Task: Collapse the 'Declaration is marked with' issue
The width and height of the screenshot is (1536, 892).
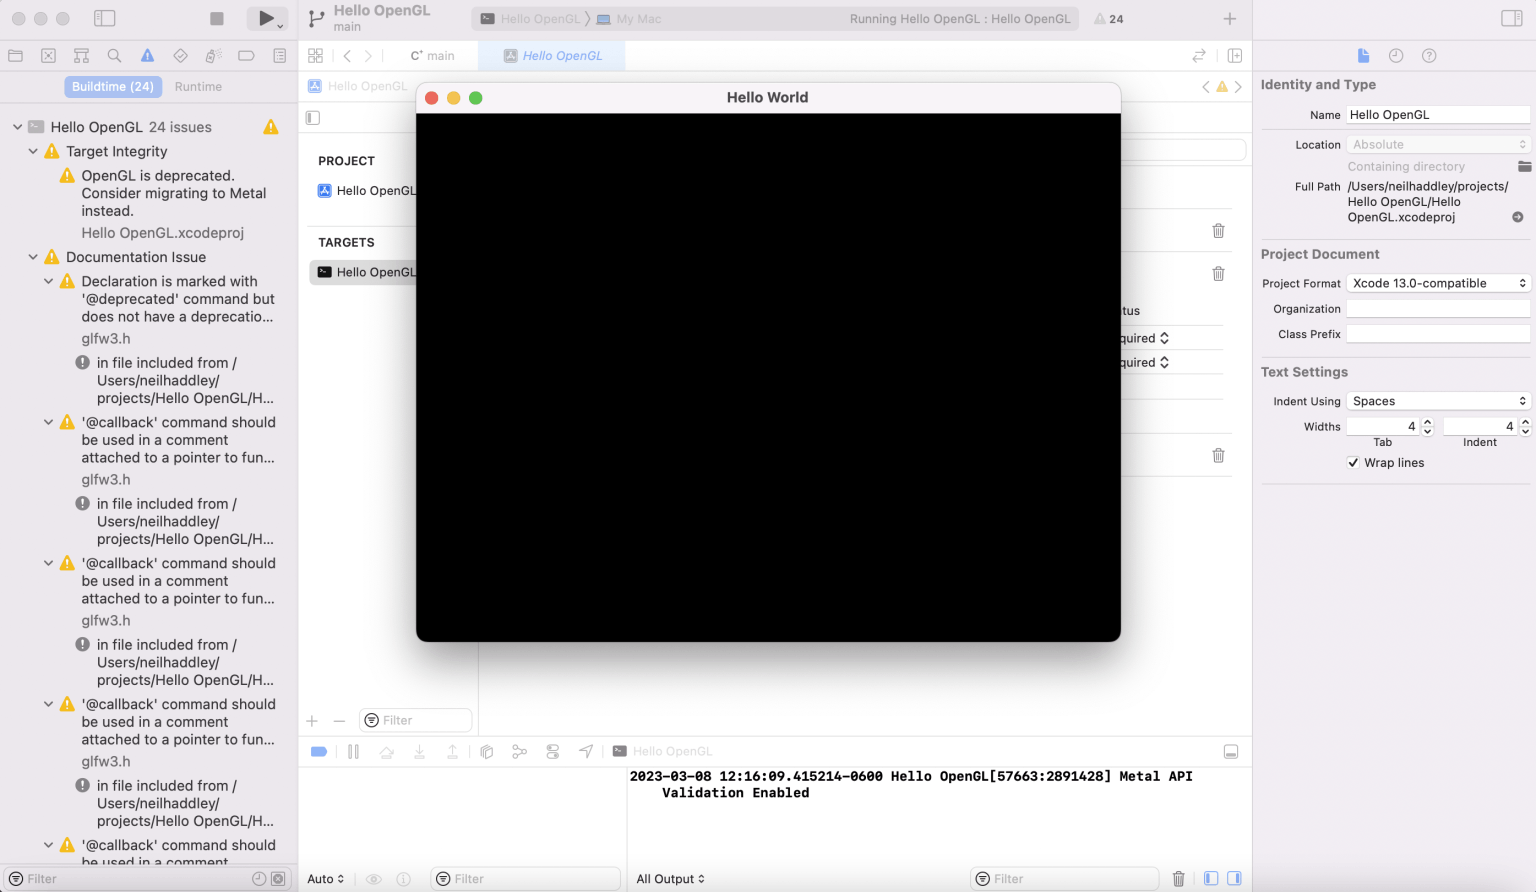Action: [x=48, y=282]
